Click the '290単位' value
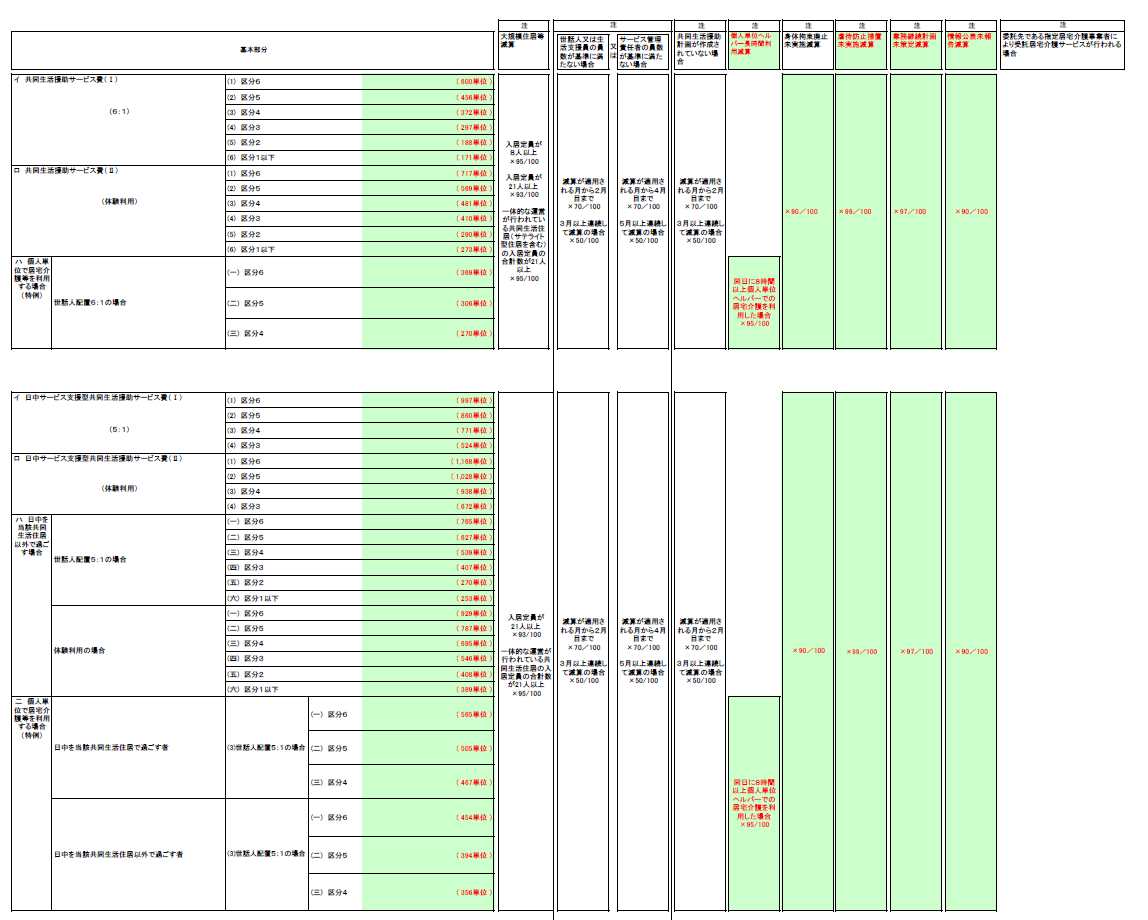 point(474,234)
